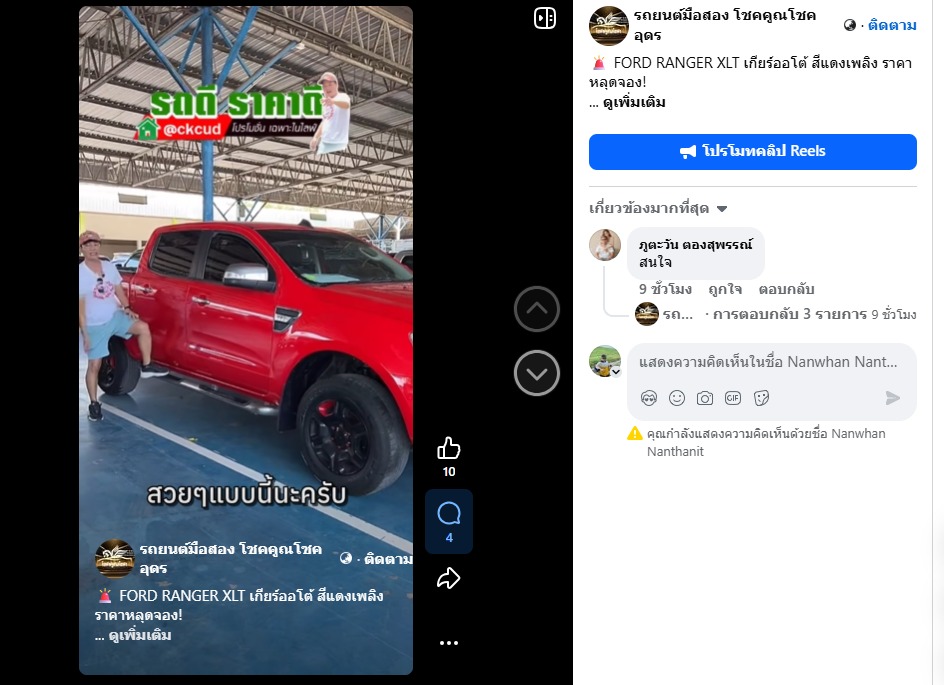Attach a photo using camera icon

click(x=705, y=398)
